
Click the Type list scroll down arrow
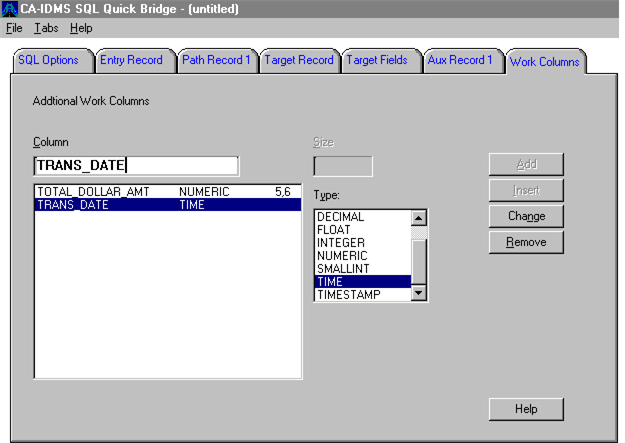click(419, 293)
